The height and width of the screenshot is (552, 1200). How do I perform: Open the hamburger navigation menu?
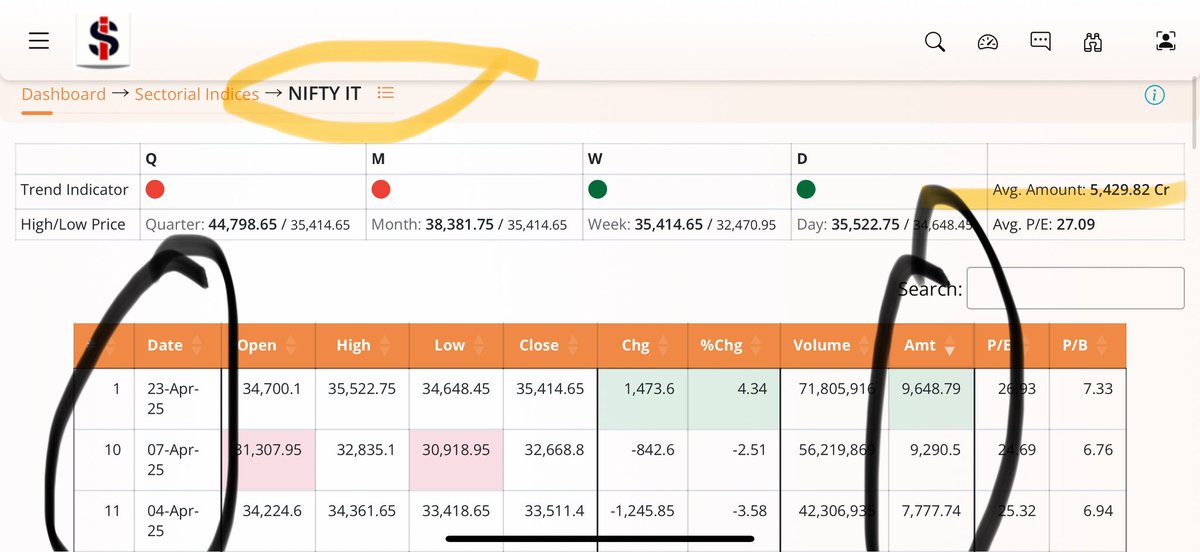click(x=39, y=41)
